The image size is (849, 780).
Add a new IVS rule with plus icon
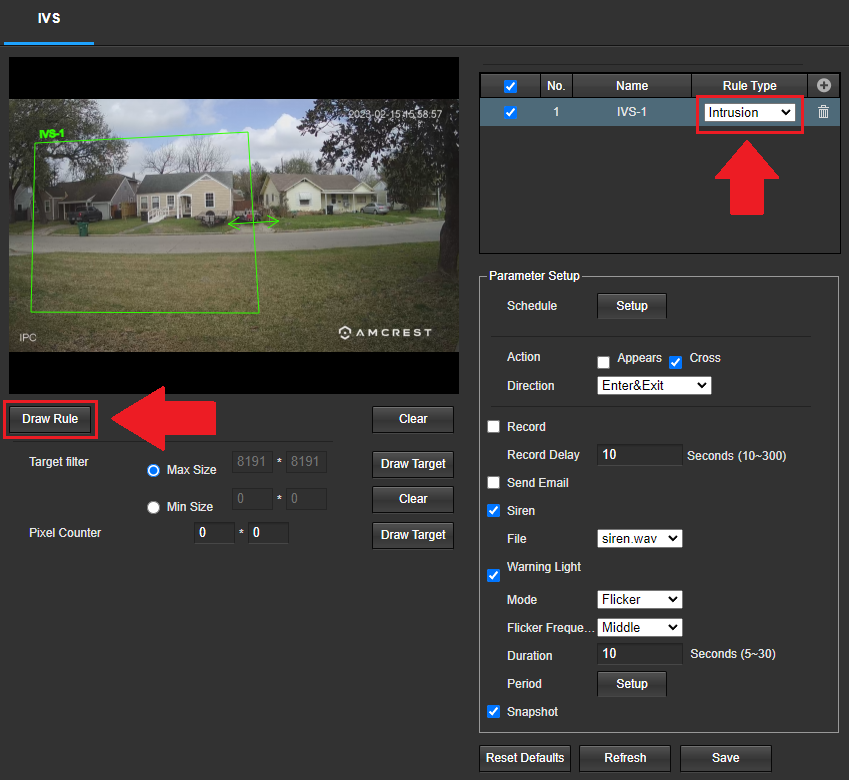pos(824,86)
